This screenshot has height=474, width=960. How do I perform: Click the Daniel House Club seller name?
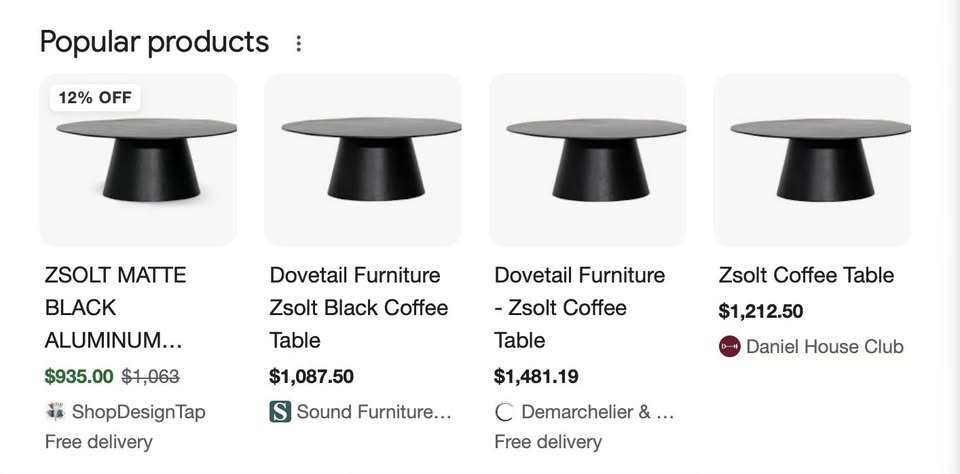pos(824,346)
